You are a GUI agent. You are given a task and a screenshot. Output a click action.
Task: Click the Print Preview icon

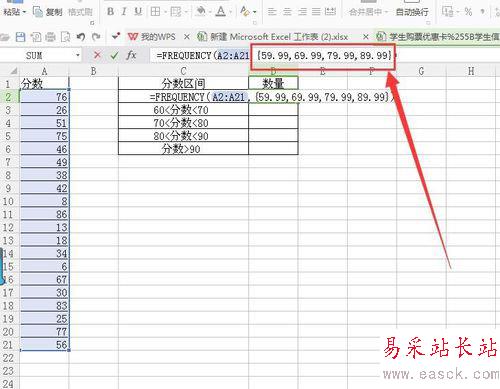tap(65, 37)
